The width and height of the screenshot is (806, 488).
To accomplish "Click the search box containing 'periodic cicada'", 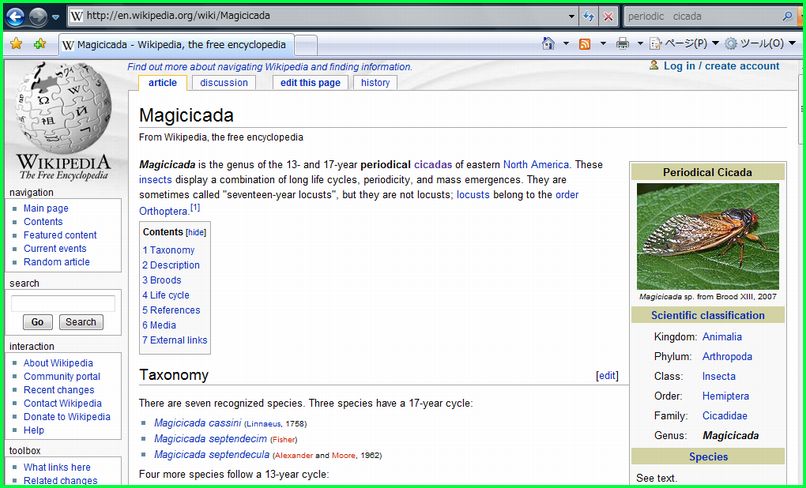I will [702, 16].
